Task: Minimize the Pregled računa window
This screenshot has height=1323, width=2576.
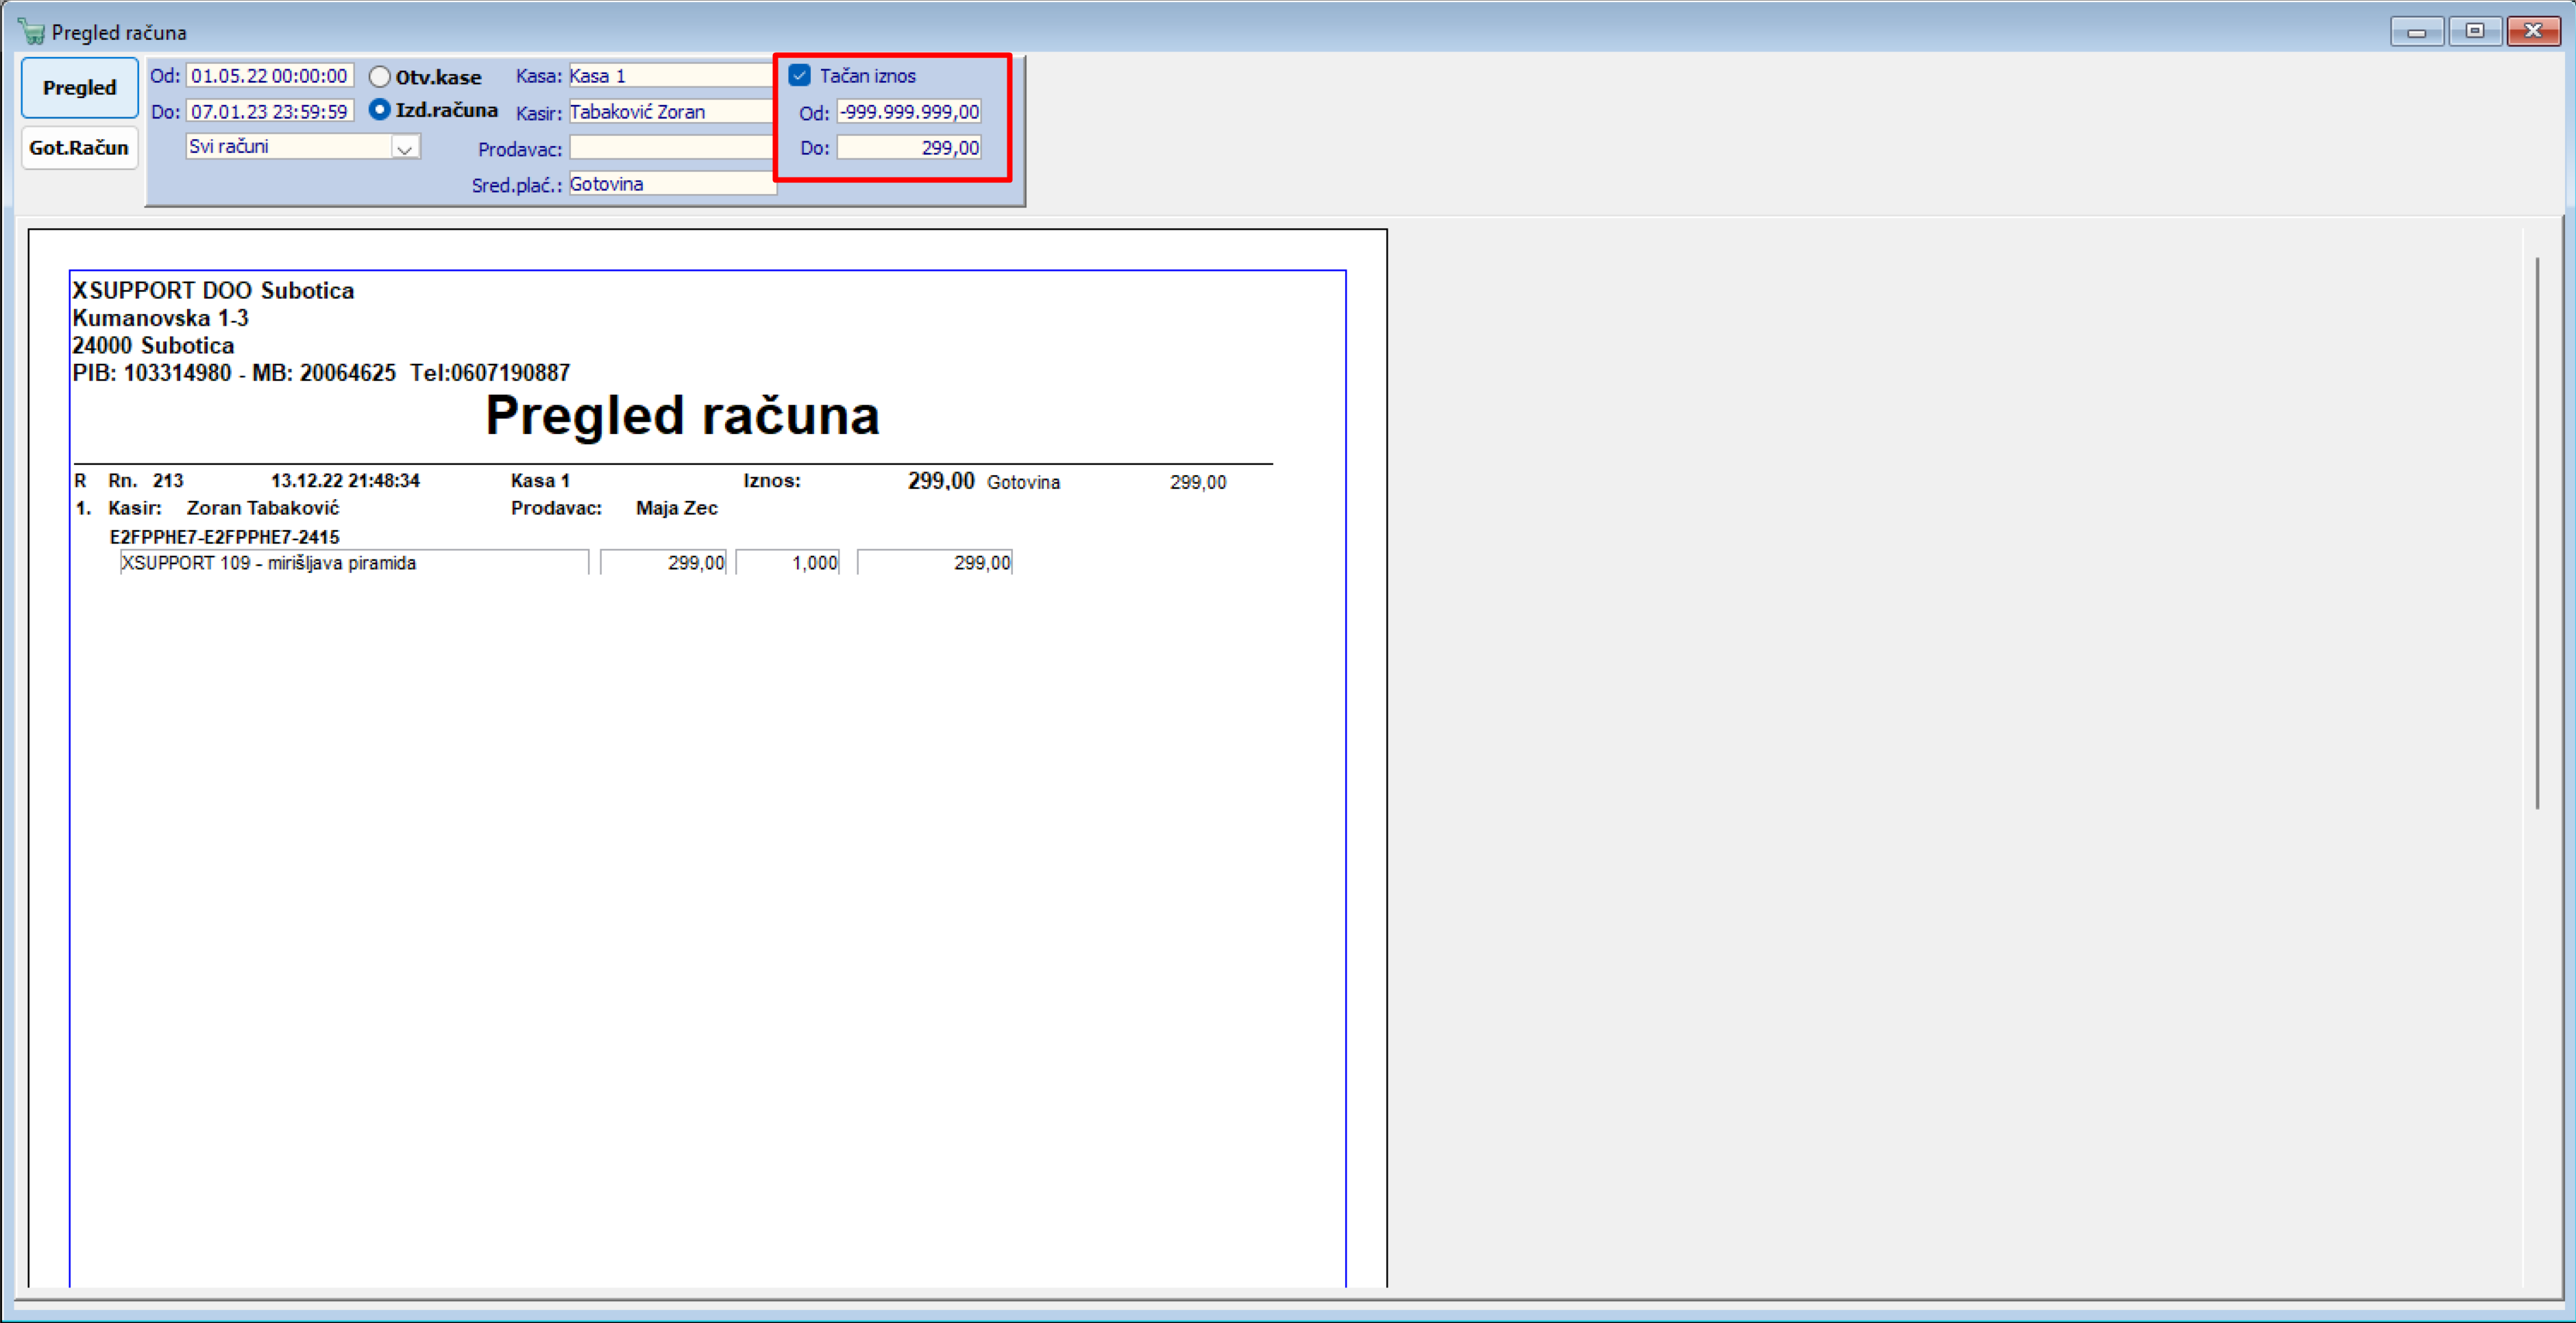Action: [x=2416, y=32]
